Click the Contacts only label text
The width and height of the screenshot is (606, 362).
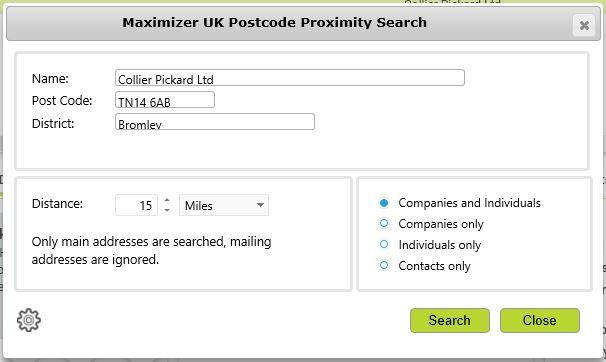434,266
